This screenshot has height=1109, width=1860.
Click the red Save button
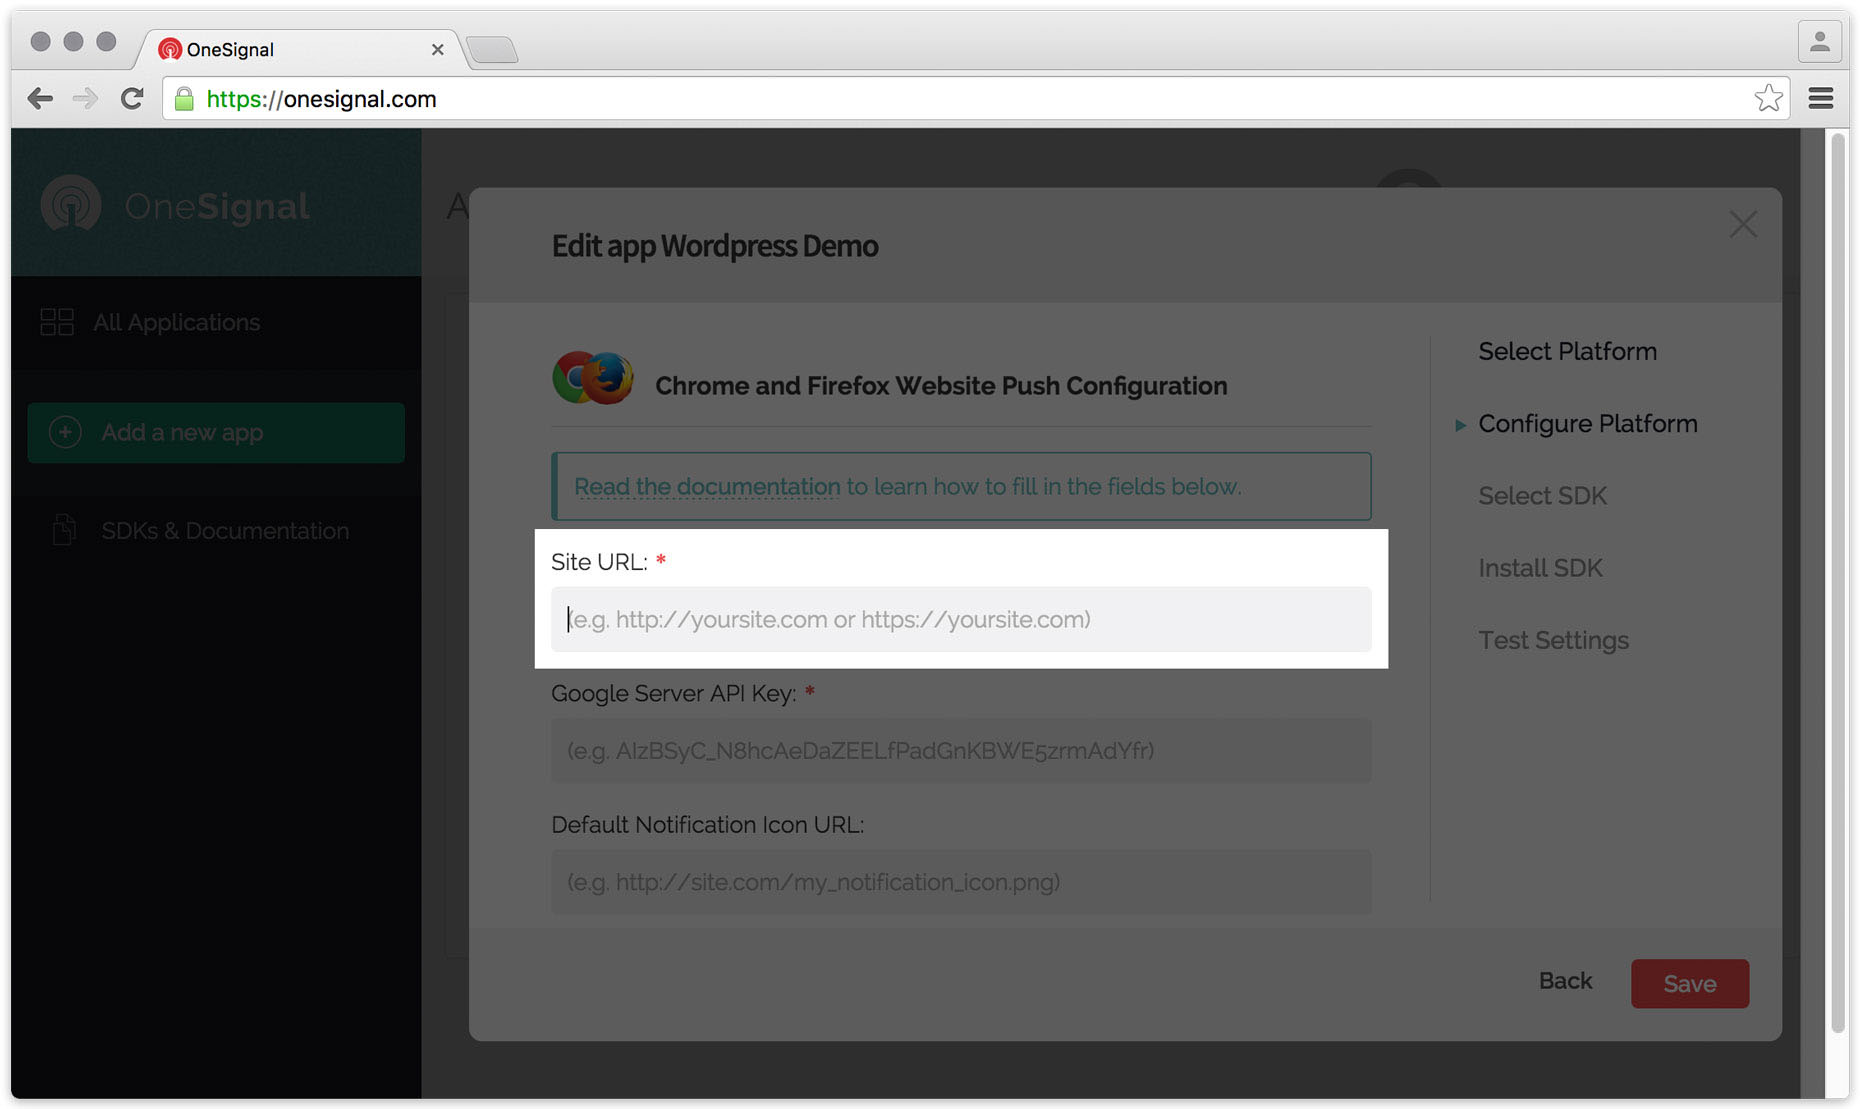point(1690,984)
